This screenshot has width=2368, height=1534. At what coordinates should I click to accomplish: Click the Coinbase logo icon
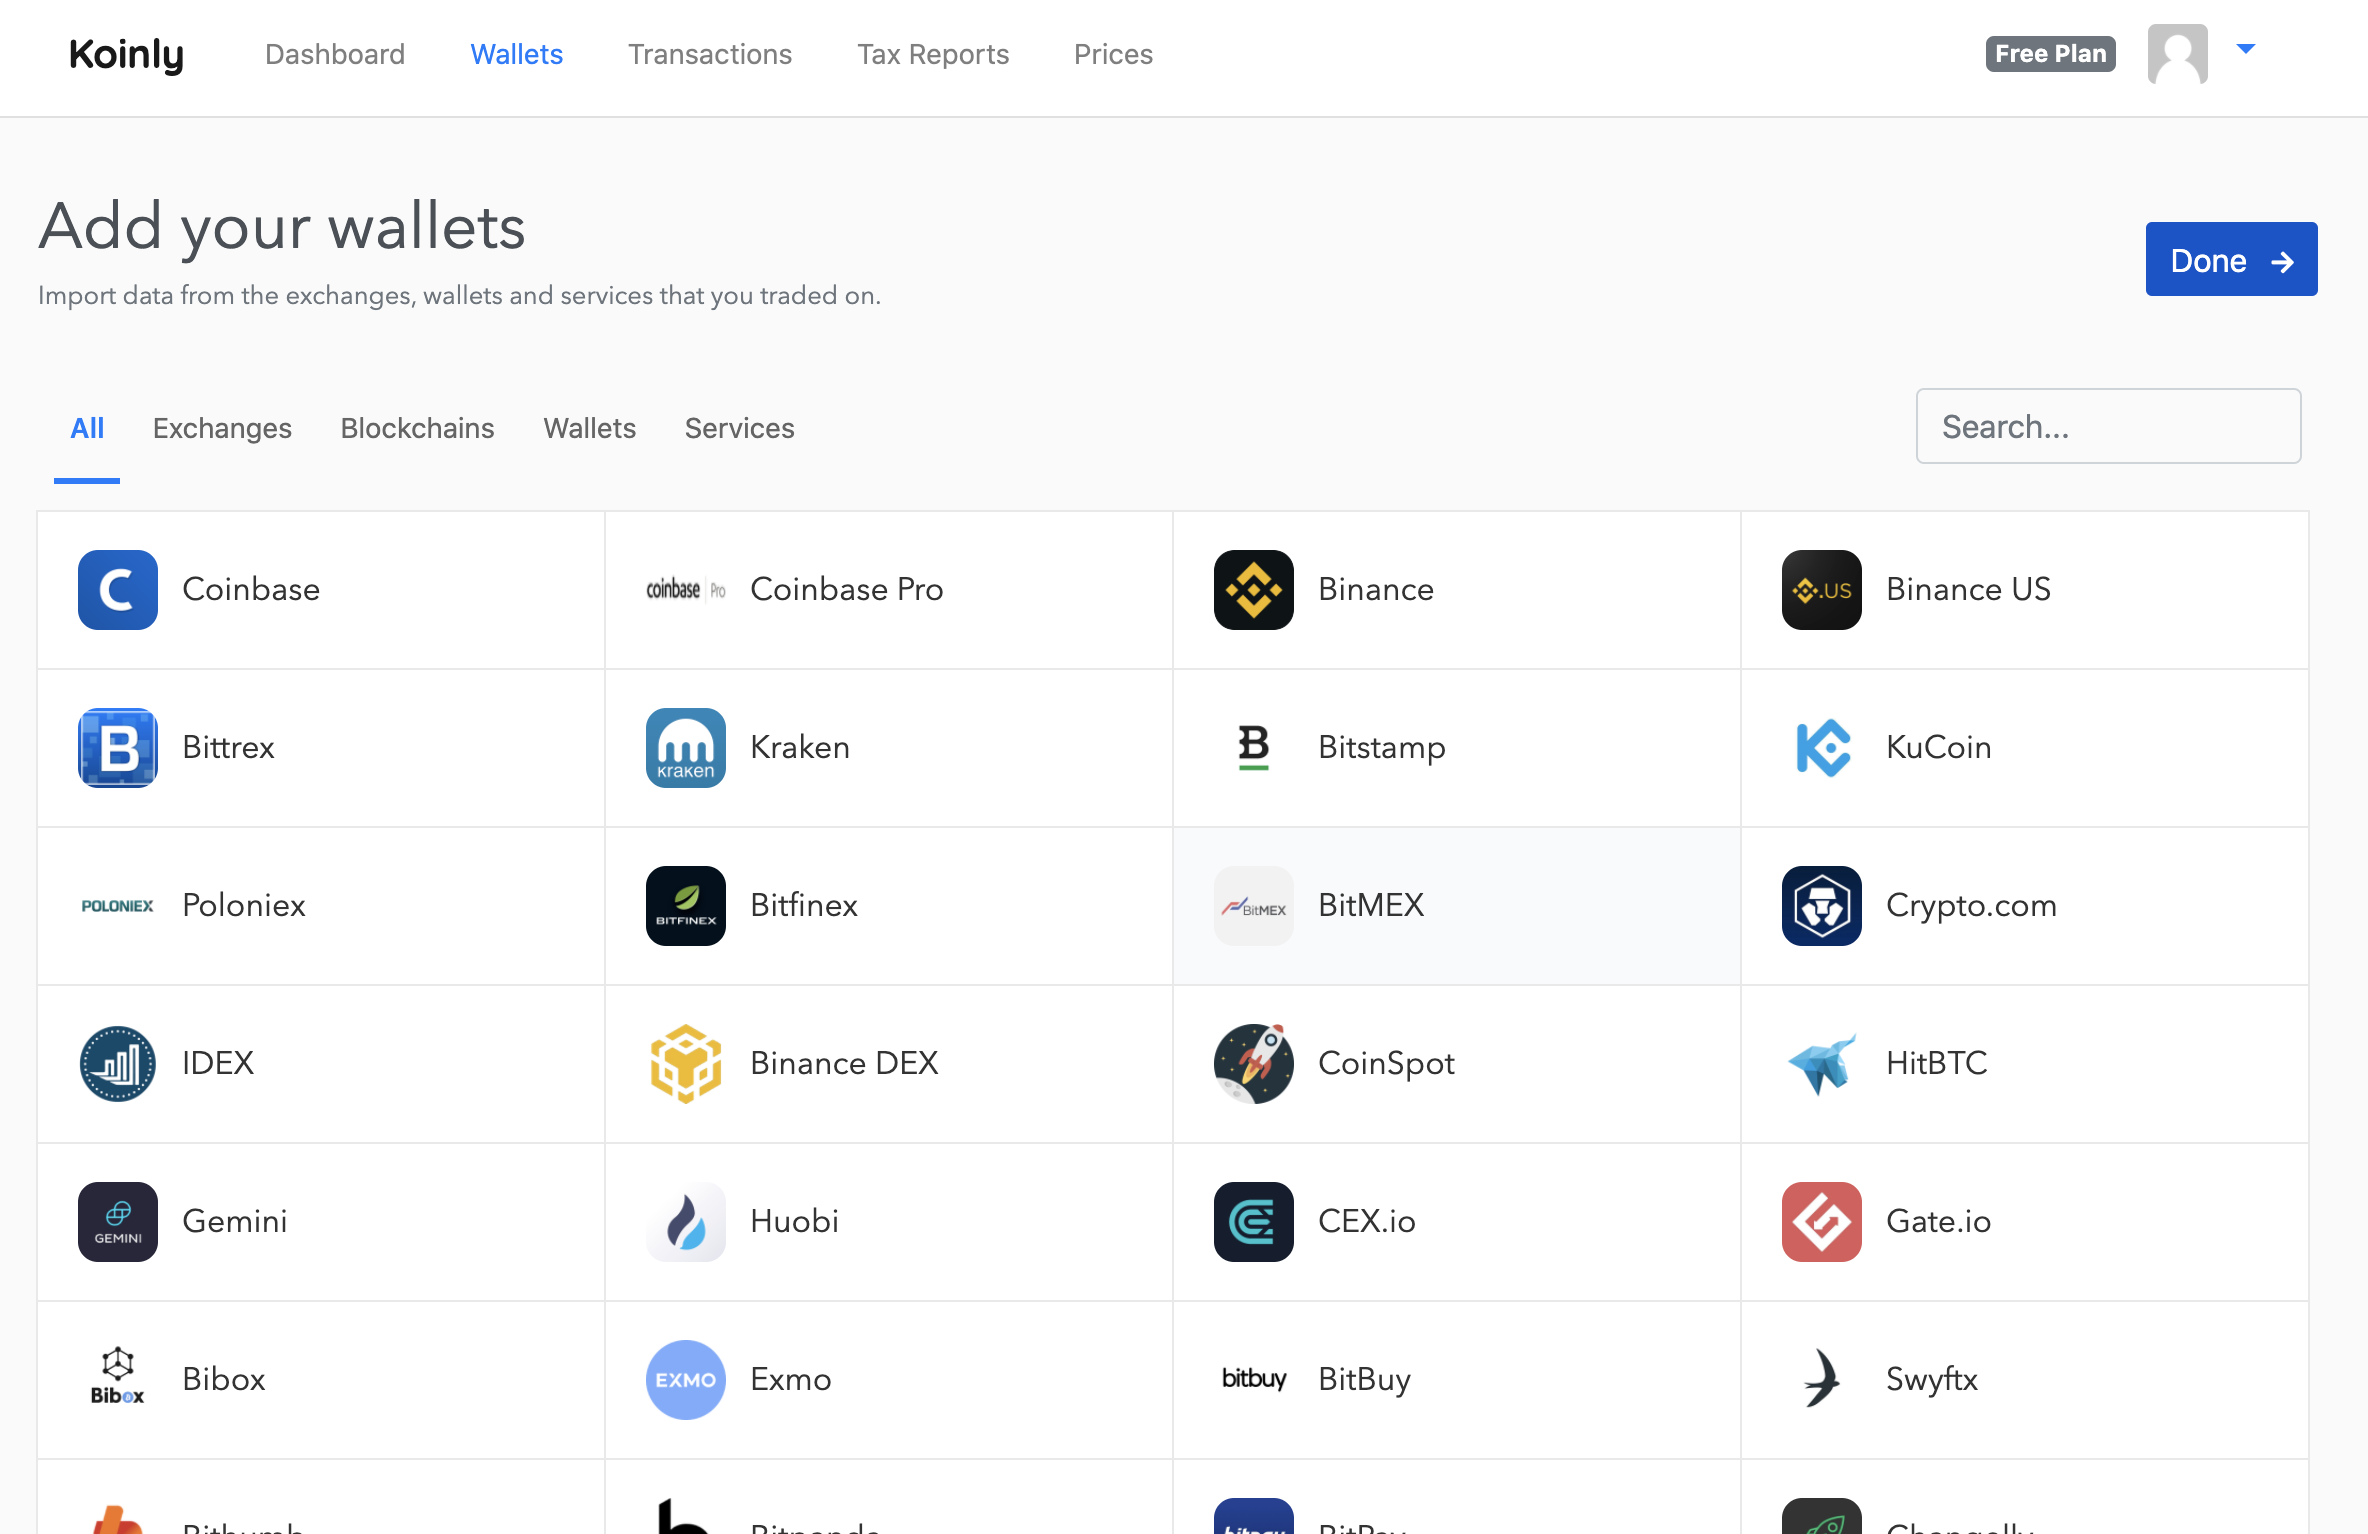pyautogui.click(x=118, y=590)
